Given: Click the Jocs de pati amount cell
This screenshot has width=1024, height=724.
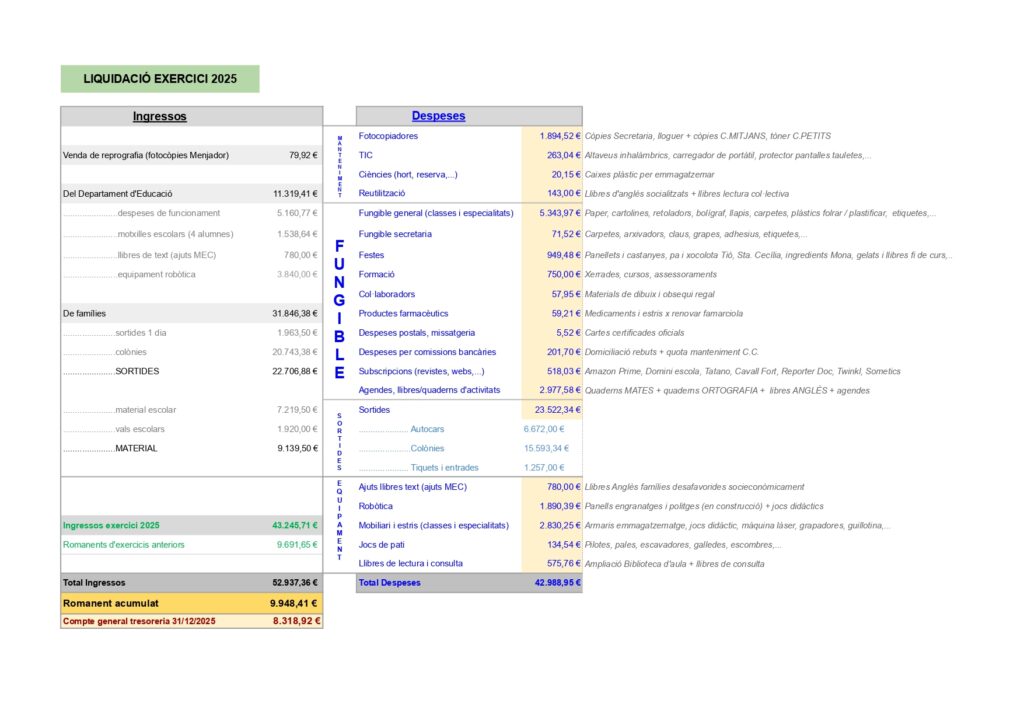Looking at the screenshot, I should pos(559,545).
